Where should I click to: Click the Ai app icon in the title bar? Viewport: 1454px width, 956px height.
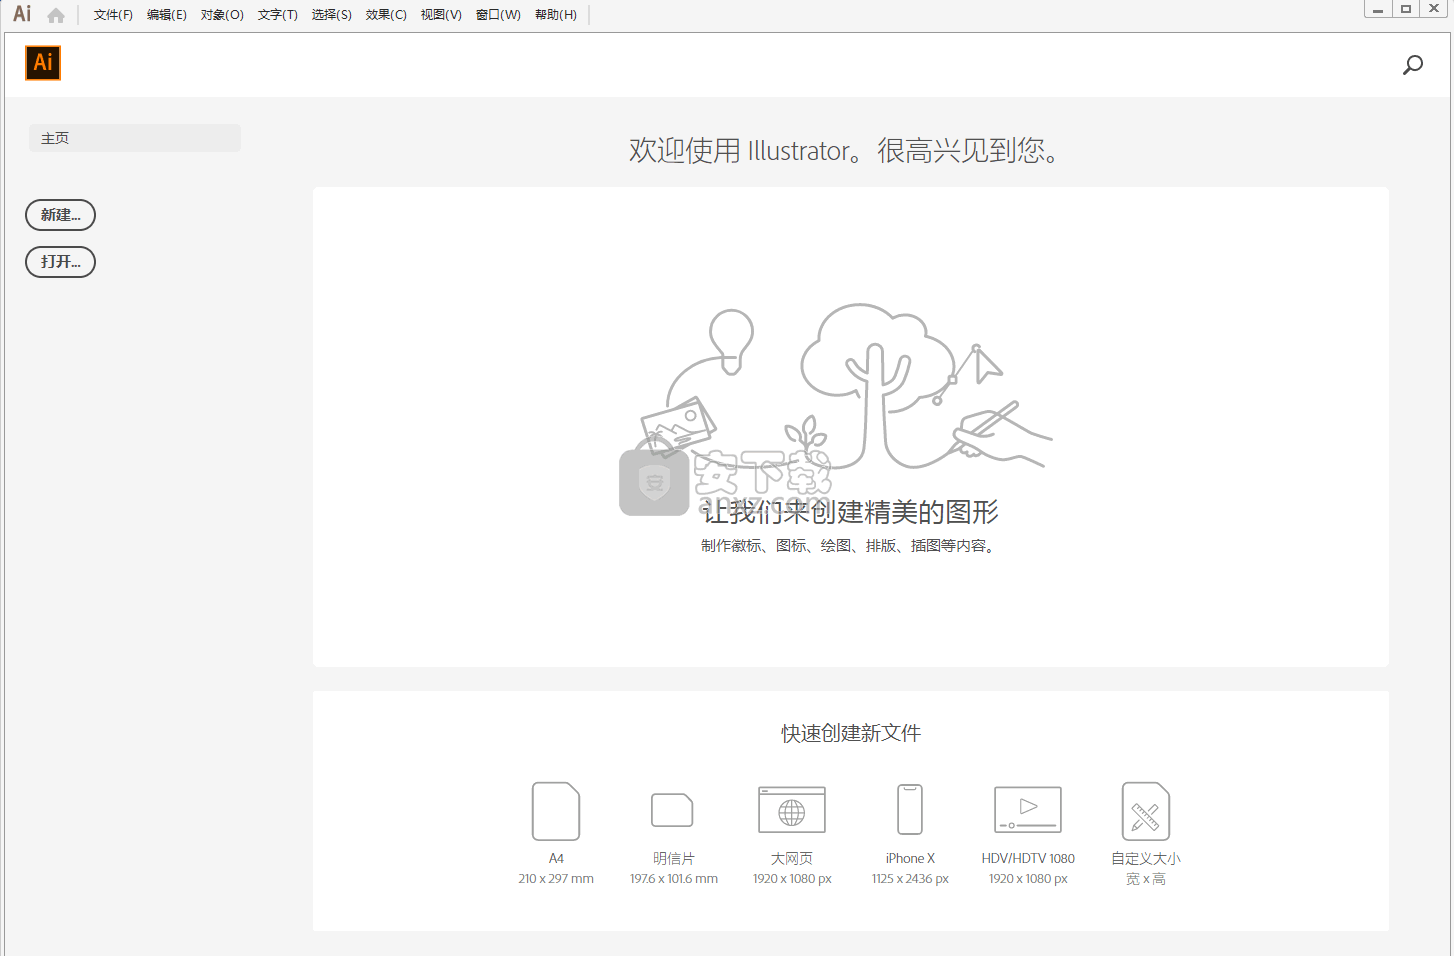click(x=22, y=14)
